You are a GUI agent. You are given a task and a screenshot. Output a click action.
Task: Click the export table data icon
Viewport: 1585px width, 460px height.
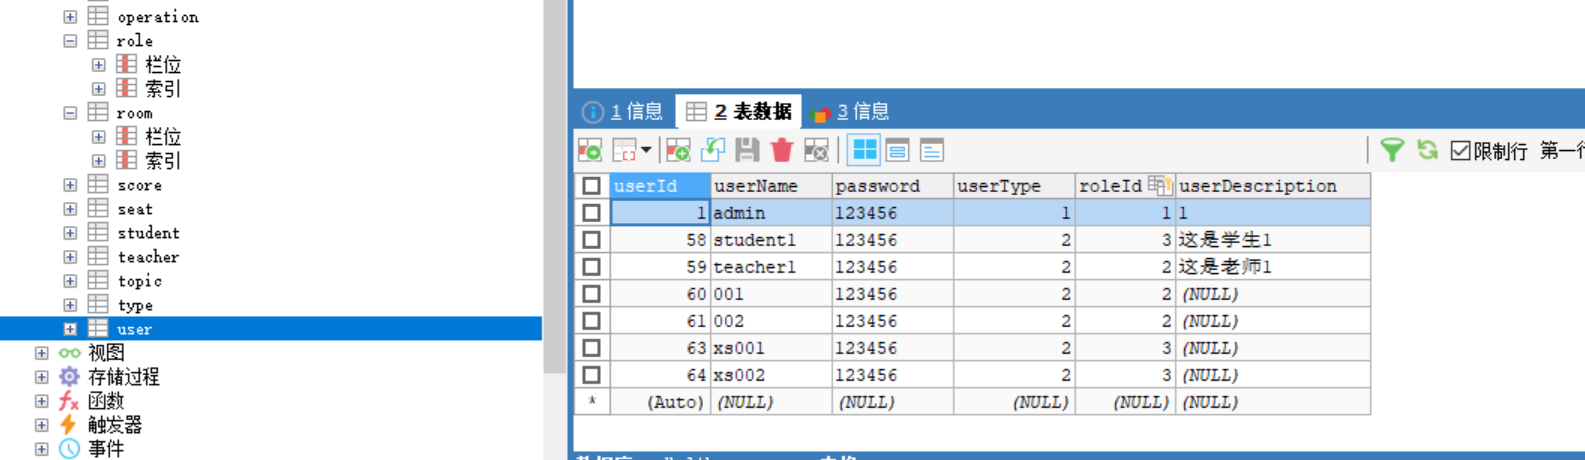[590, 150]
